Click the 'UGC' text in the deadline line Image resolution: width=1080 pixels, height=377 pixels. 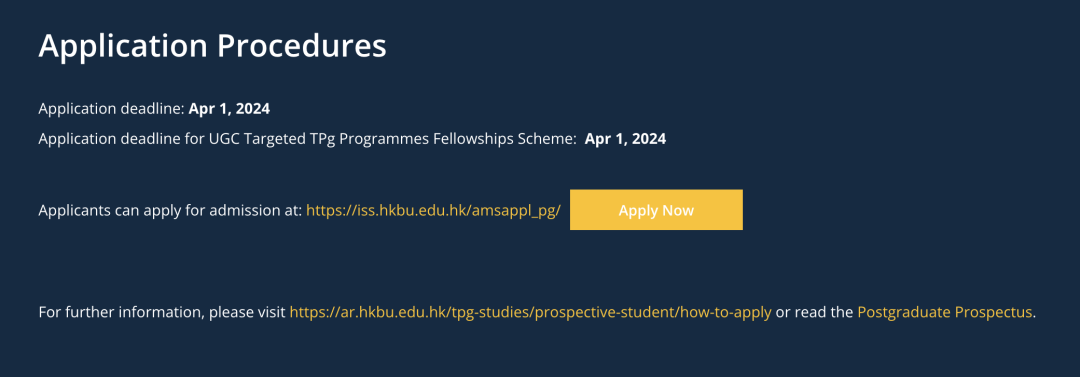(x=222, y=139)
